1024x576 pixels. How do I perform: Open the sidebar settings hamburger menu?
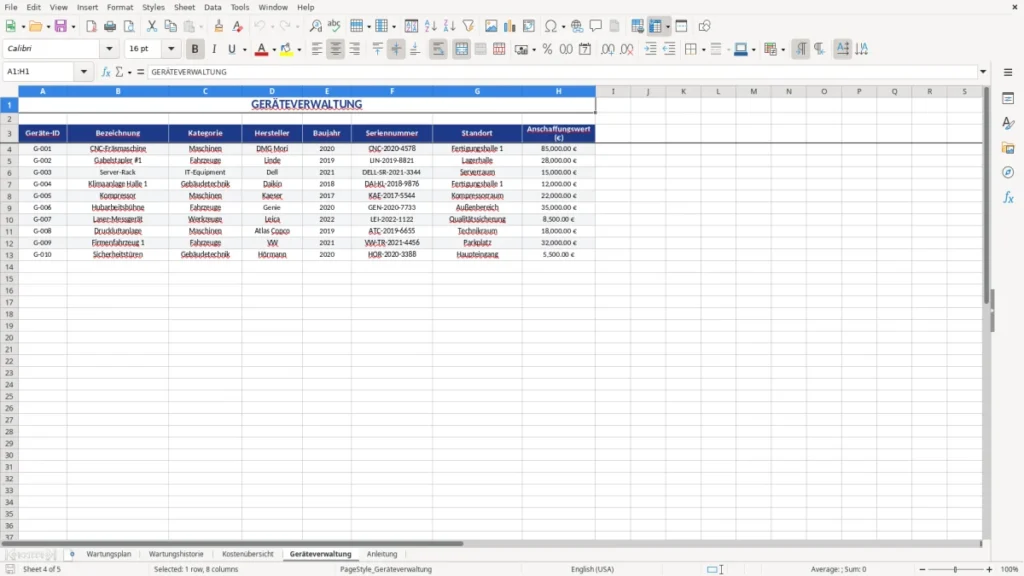pyautogui.click(x=1008, y=72)
